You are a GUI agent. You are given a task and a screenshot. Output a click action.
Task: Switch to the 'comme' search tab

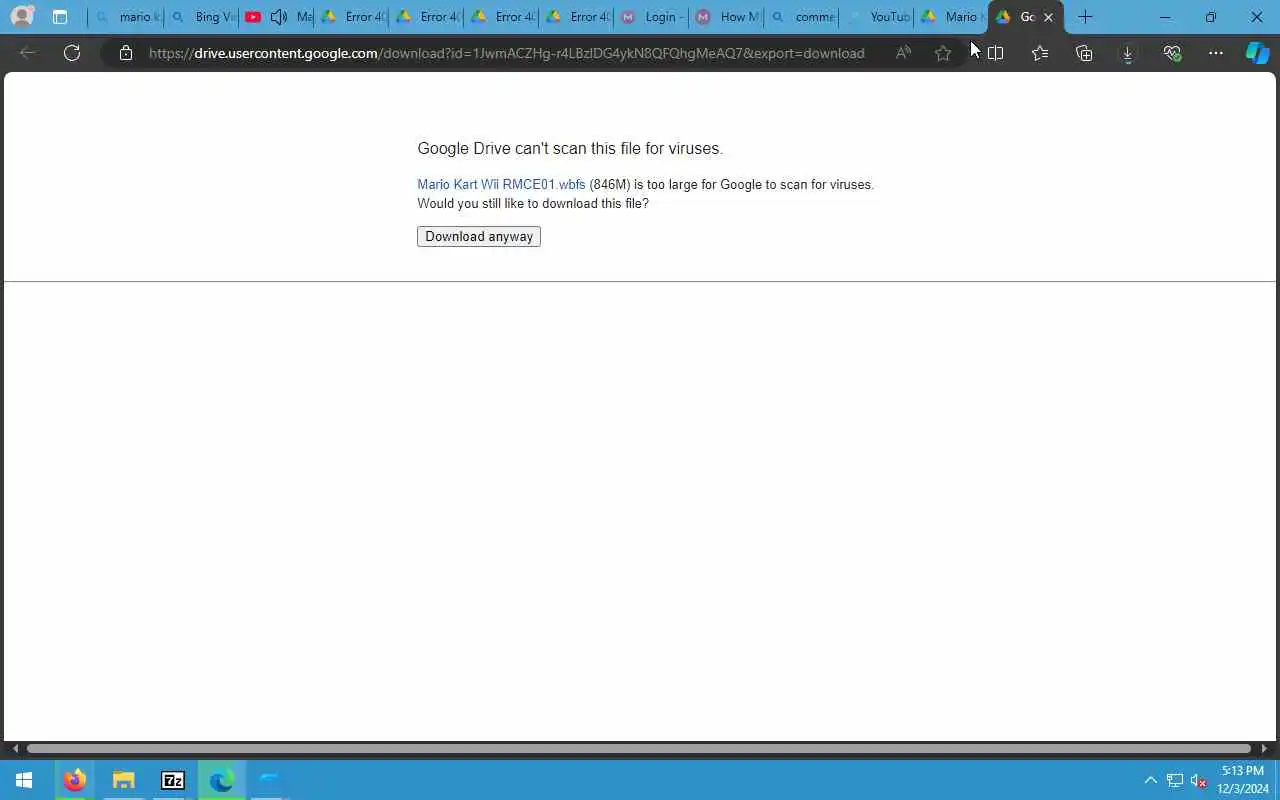(802, 17)
